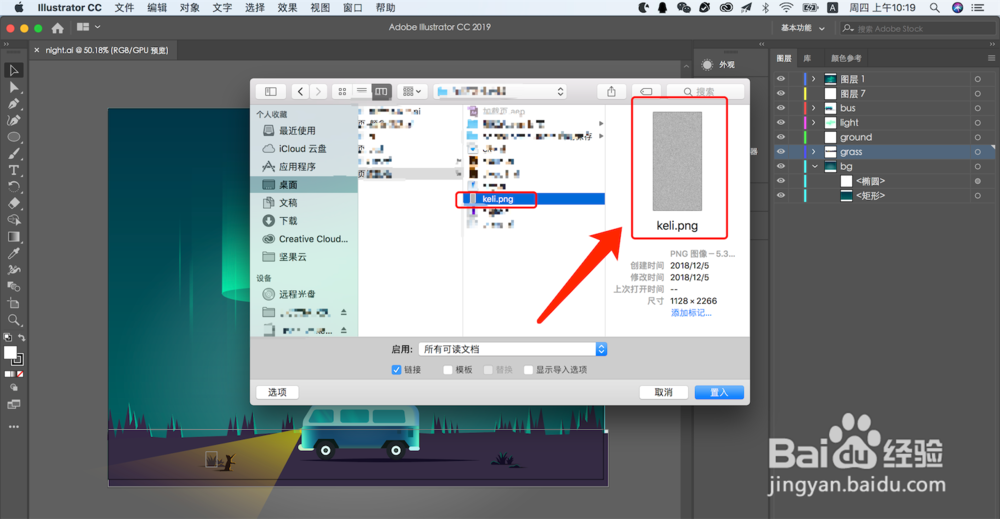Click the bg layer thumbnail swatch
The height and width of the screenshot is (519, 1000).
point(830,166)
